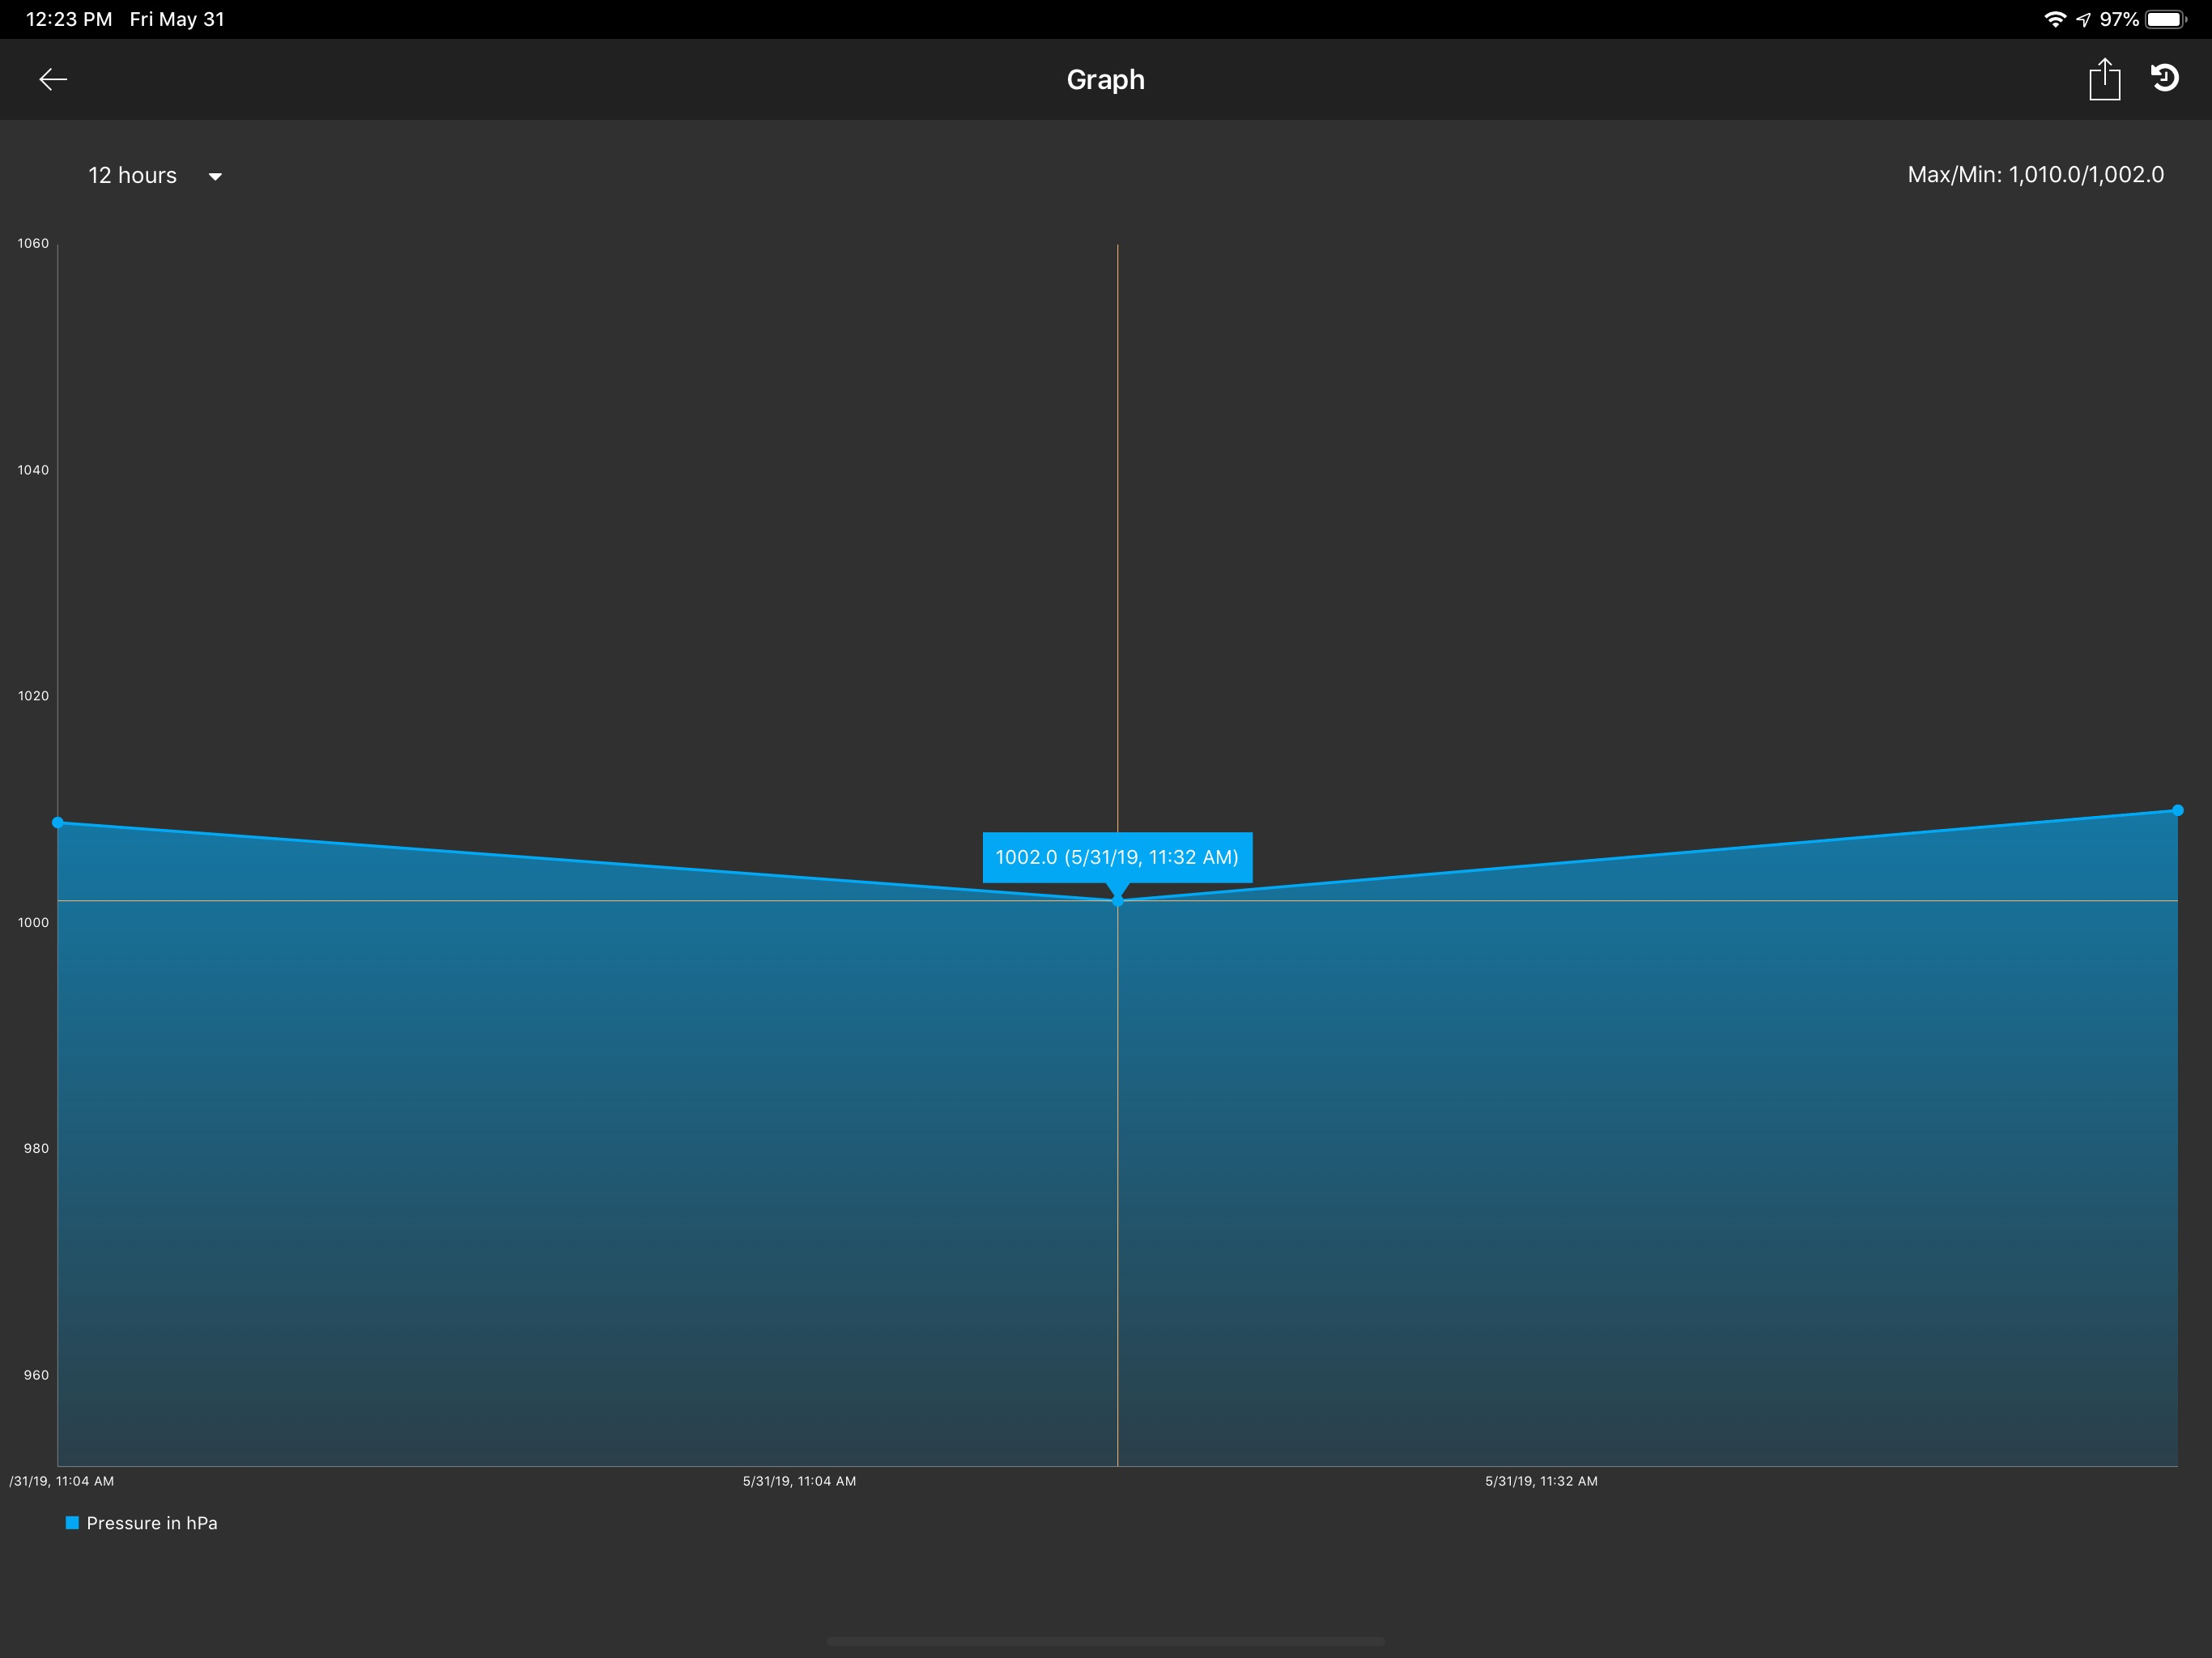Tap the Max/Min: 1,010.0/1,002.0 label

(2035, 175)
